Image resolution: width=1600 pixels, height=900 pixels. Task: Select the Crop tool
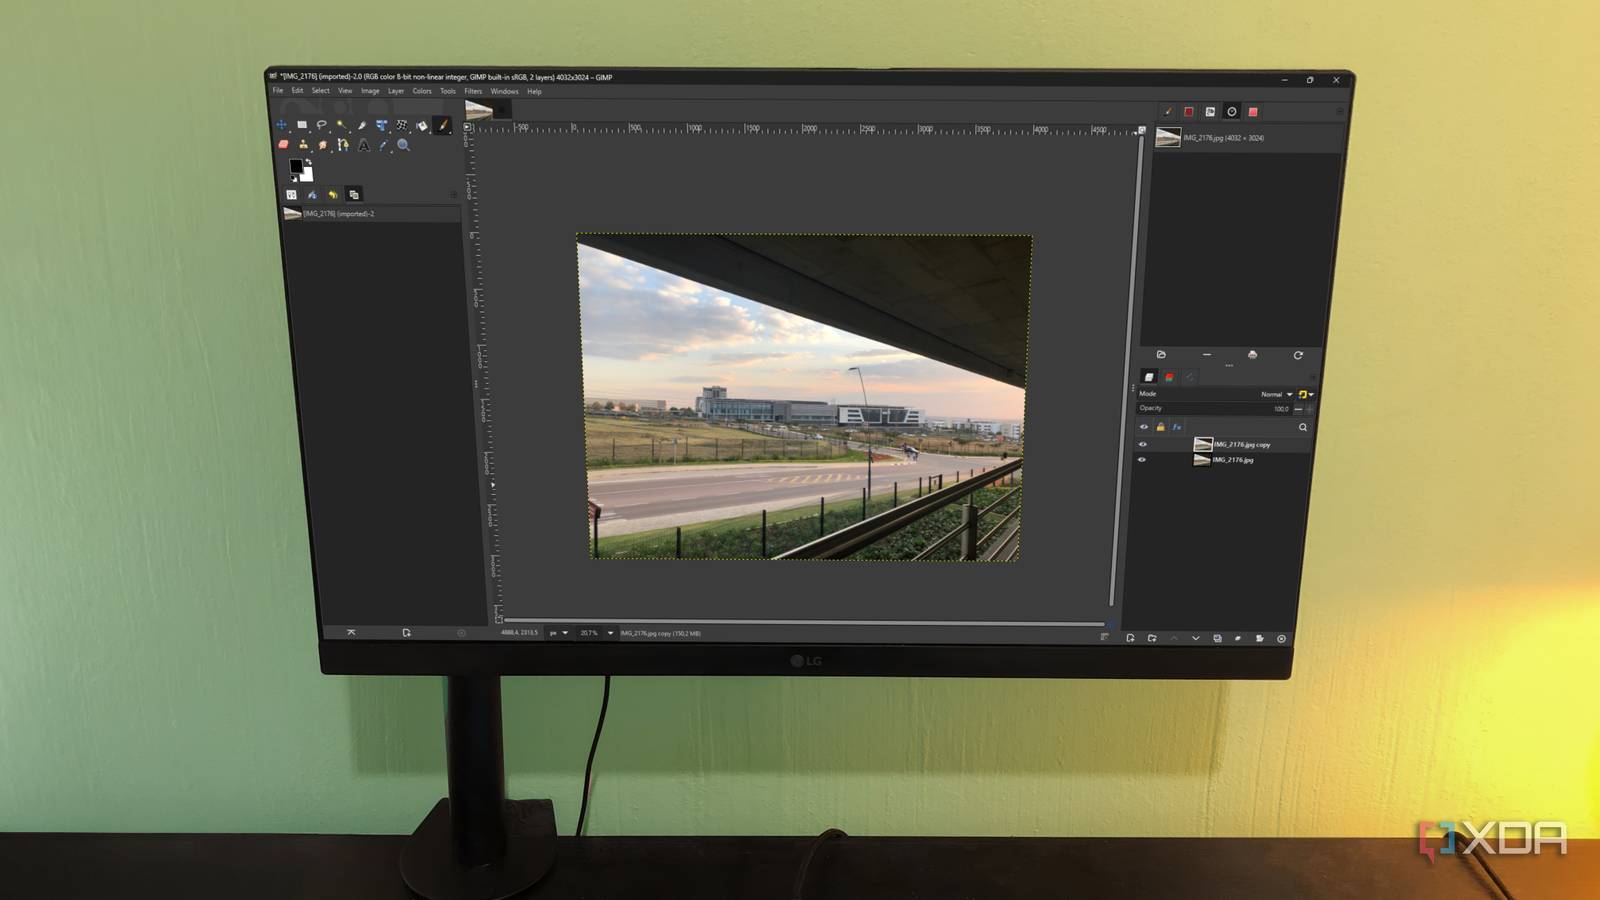coord(362,125)
